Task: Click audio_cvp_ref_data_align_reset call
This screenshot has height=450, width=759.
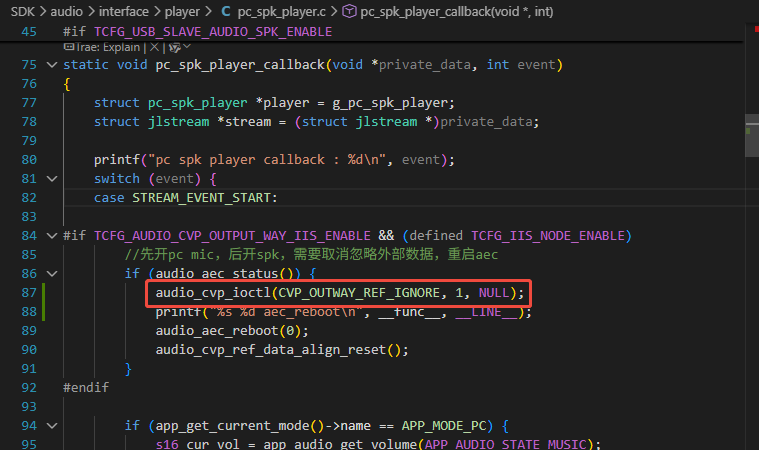Action: point(271,350)
